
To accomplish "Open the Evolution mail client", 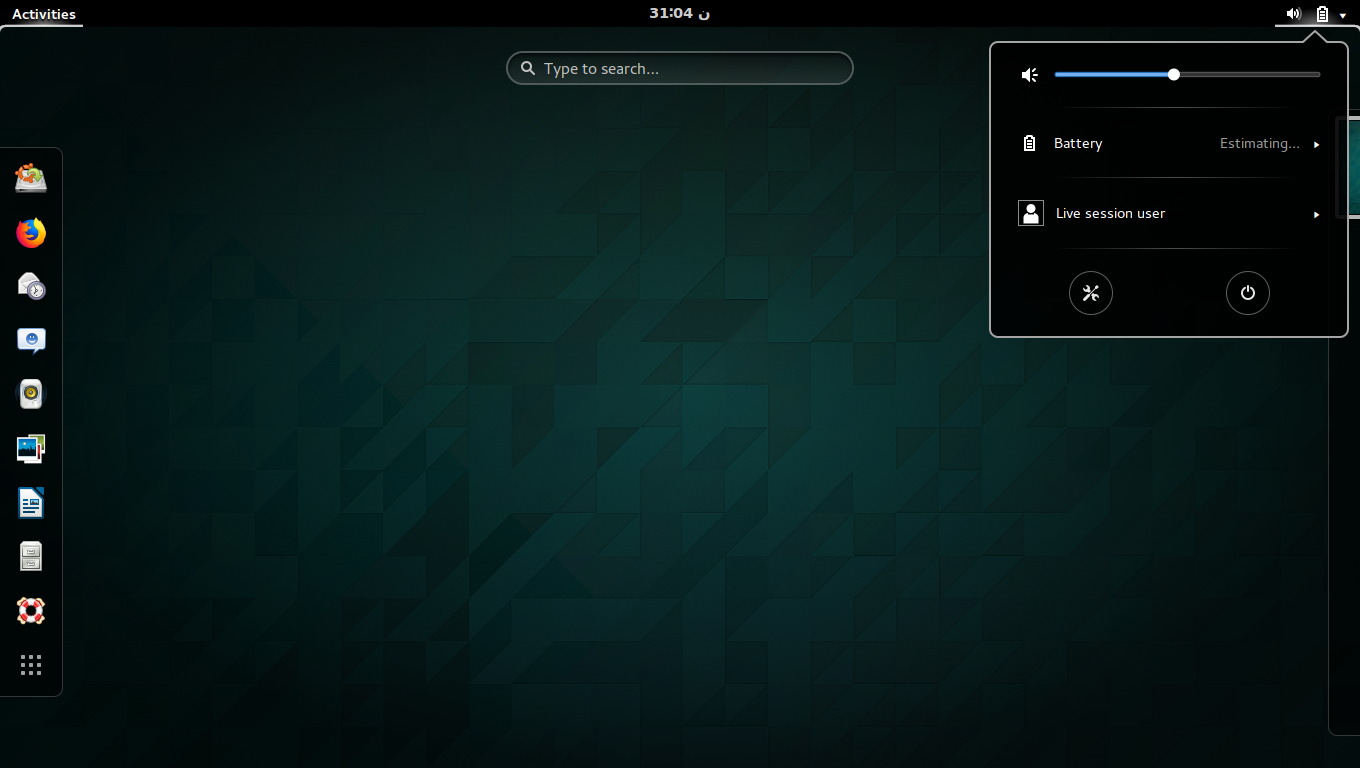I will point(30,286).
